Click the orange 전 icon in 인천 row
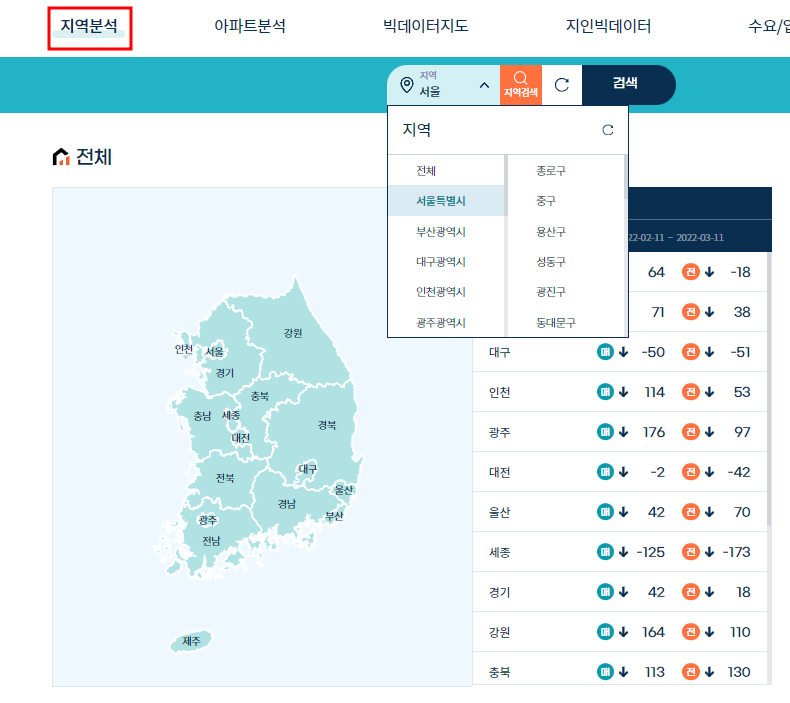Screen dimensions: 790x703 point(691,392)
